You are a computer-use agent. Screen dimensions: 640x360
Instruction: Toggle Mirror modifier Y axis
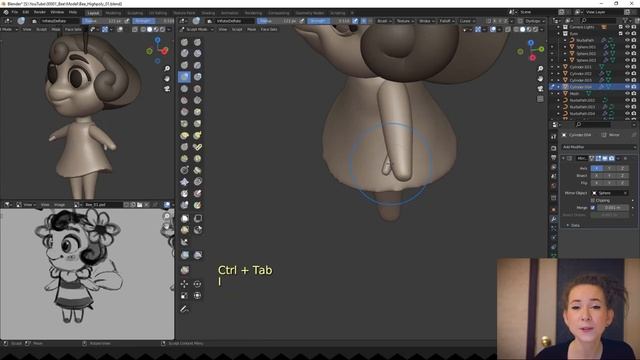(x=609, y=168)
